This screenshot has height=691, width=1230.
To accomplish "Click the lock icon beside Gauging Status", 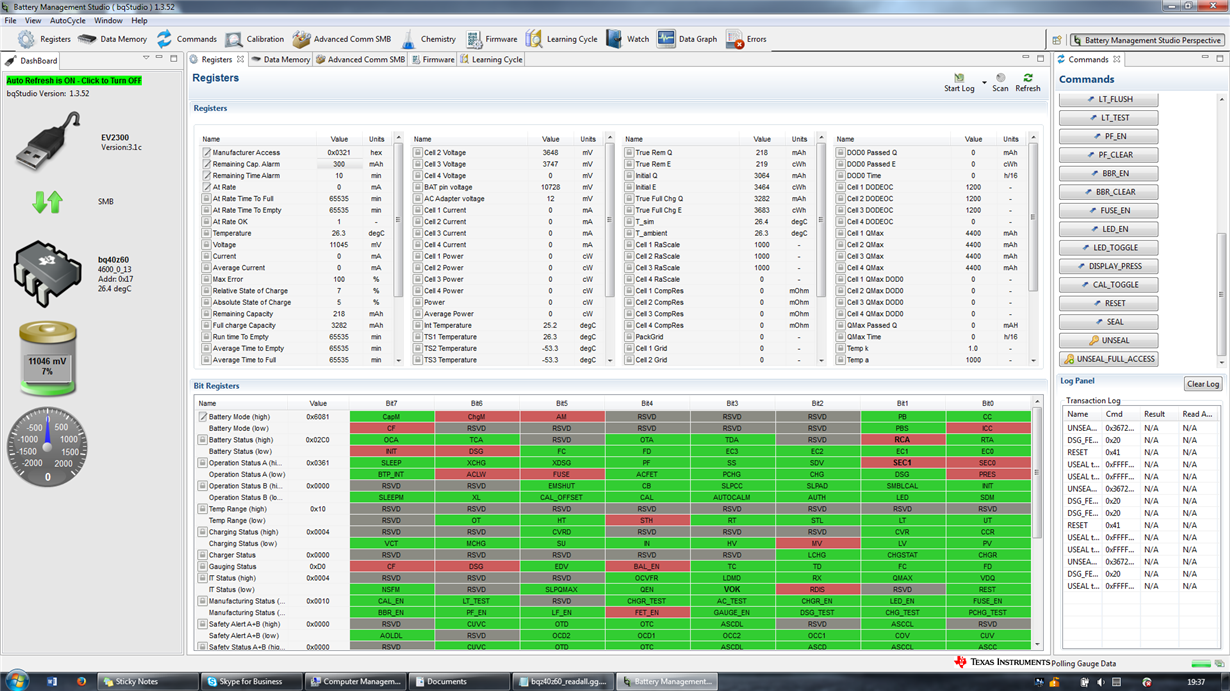I will coord(203,567).
